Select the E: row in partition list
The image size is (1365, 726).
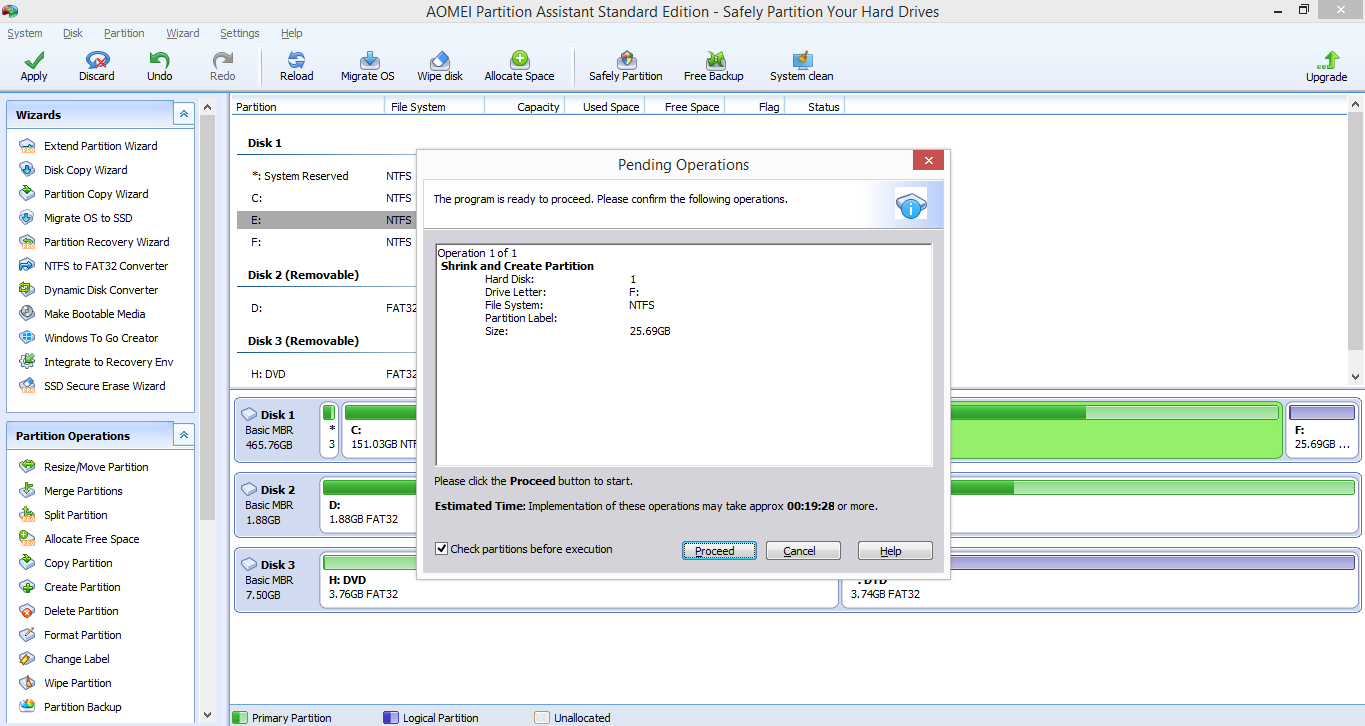[x=327, y=220]
